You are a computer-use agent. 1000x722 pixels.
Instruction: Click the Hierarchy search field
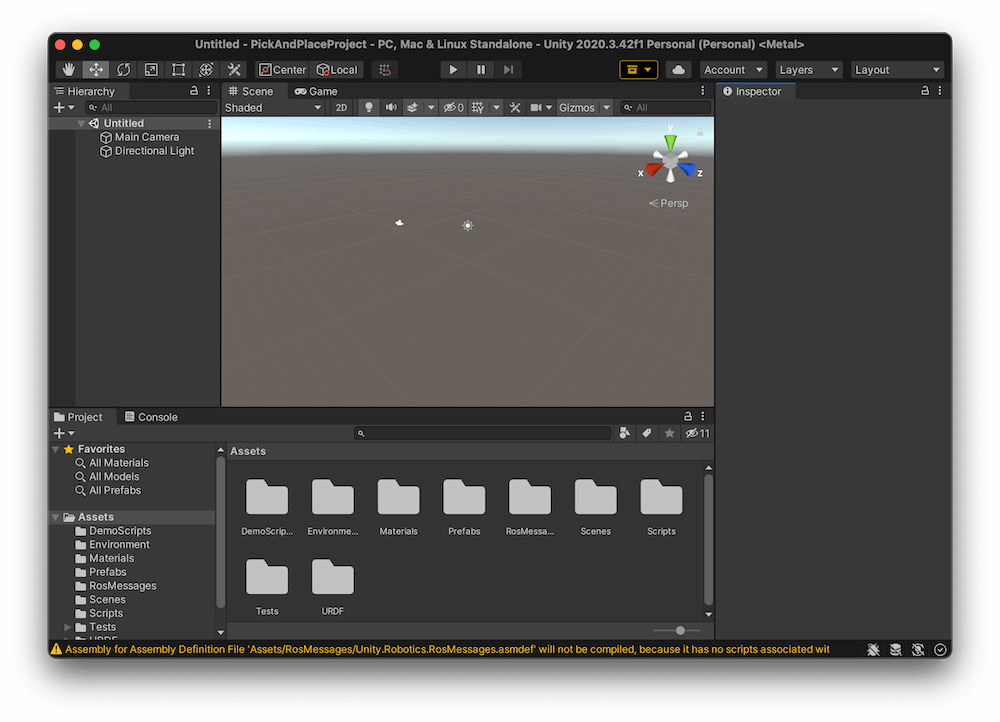[151, 108]
